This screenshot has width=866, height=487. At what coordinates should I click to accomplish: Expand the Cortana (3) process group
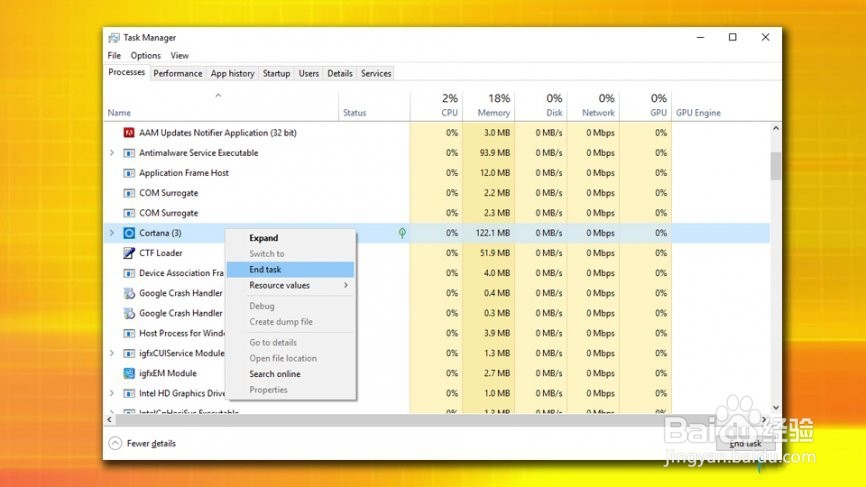[112, 233]
